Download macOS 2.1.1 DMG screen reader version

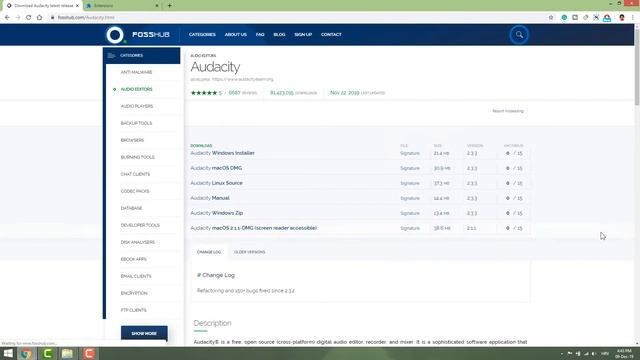click(x=253, y=228)
